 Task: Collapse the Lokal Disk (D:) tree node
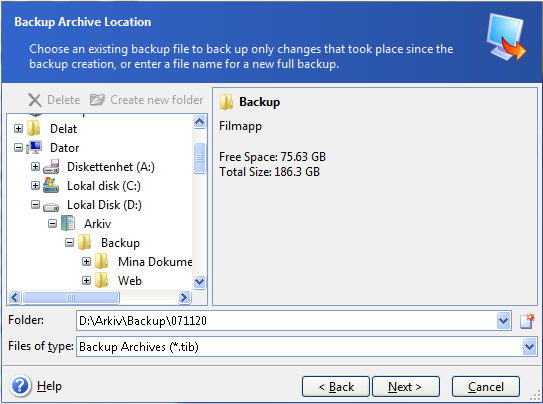(35, 205)
